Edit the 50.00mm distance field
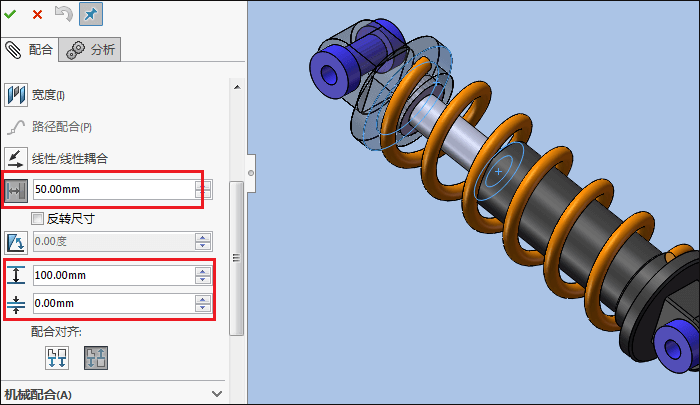700x405 pixels. click(114, 189)
